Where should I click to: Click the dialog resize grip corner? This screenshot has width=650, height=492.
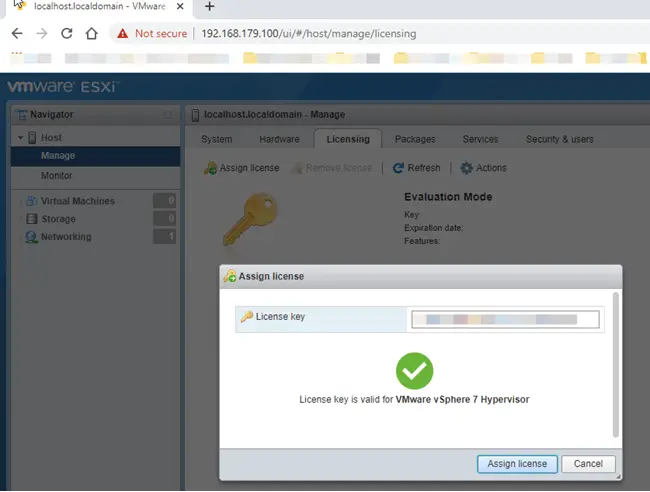click(618, 477)
